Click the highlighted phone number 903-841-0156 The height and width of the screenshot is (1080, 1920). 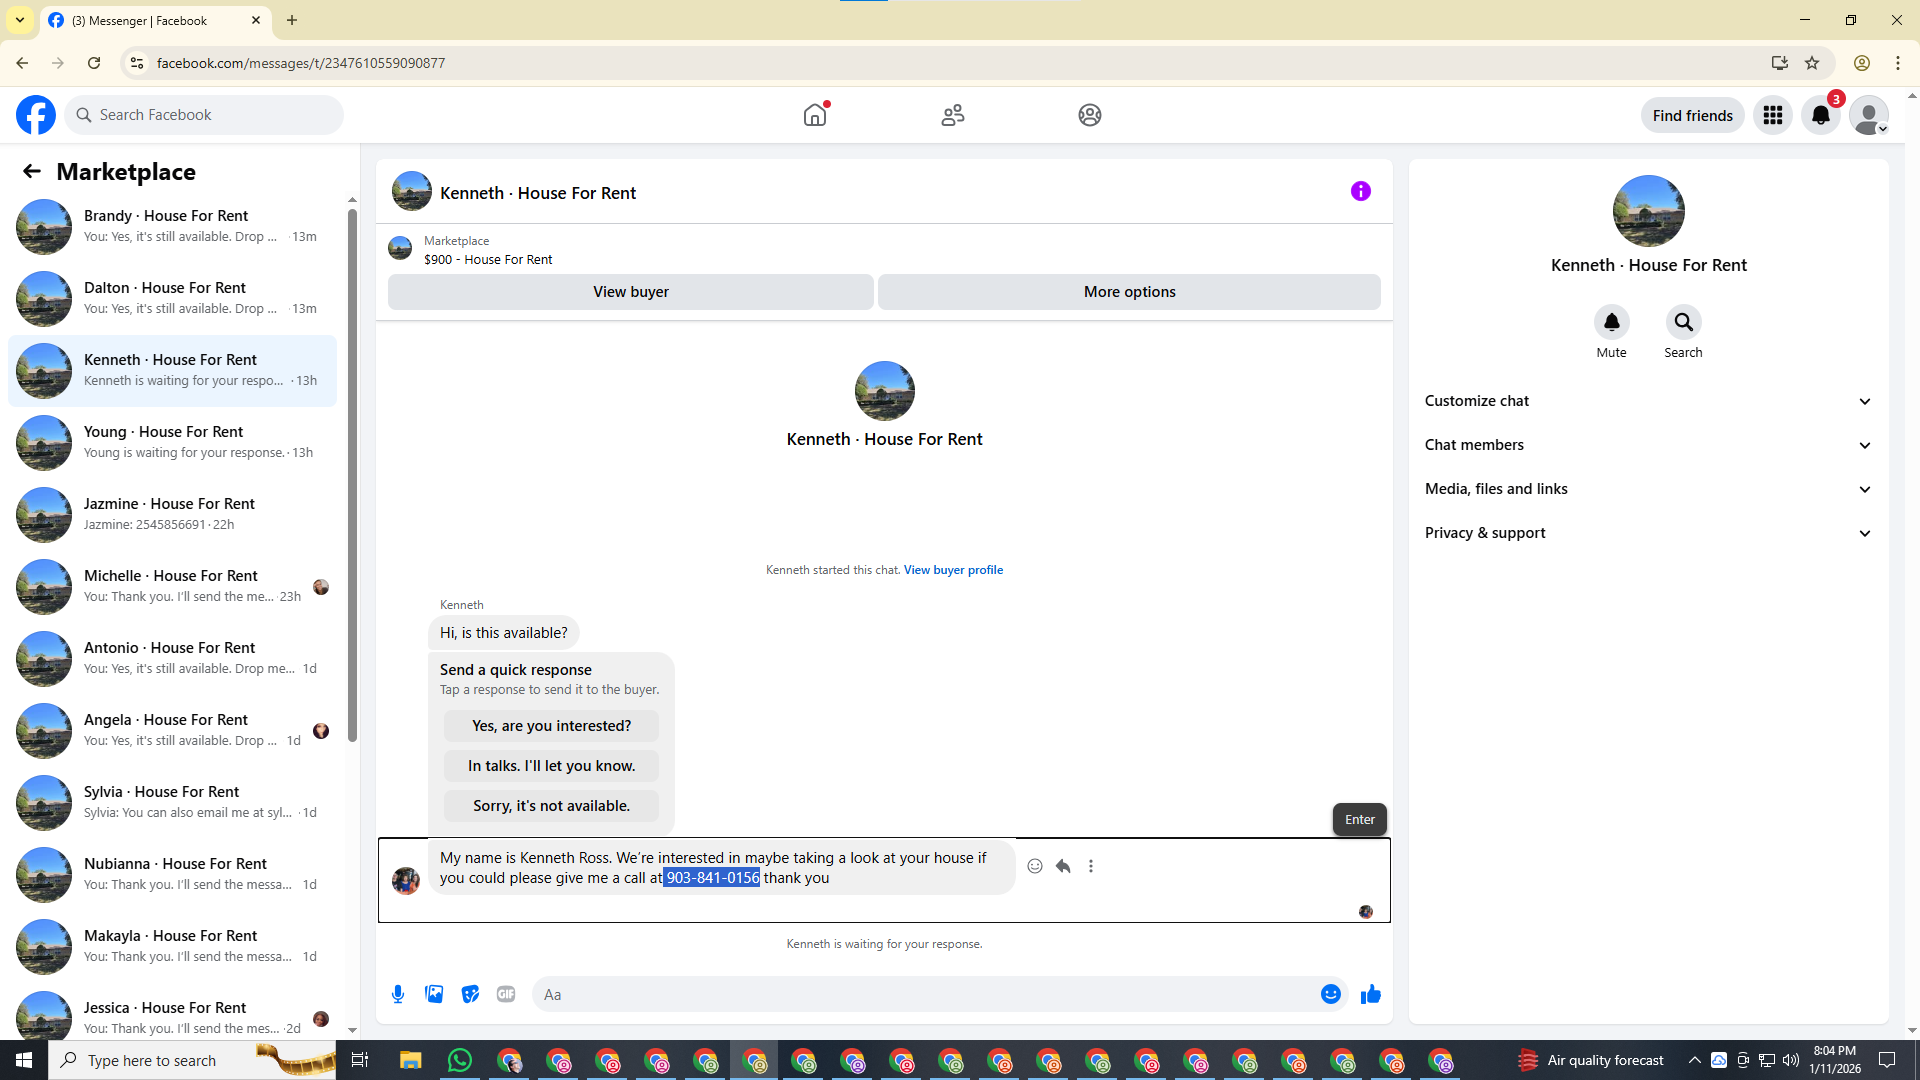click(712, 878)
